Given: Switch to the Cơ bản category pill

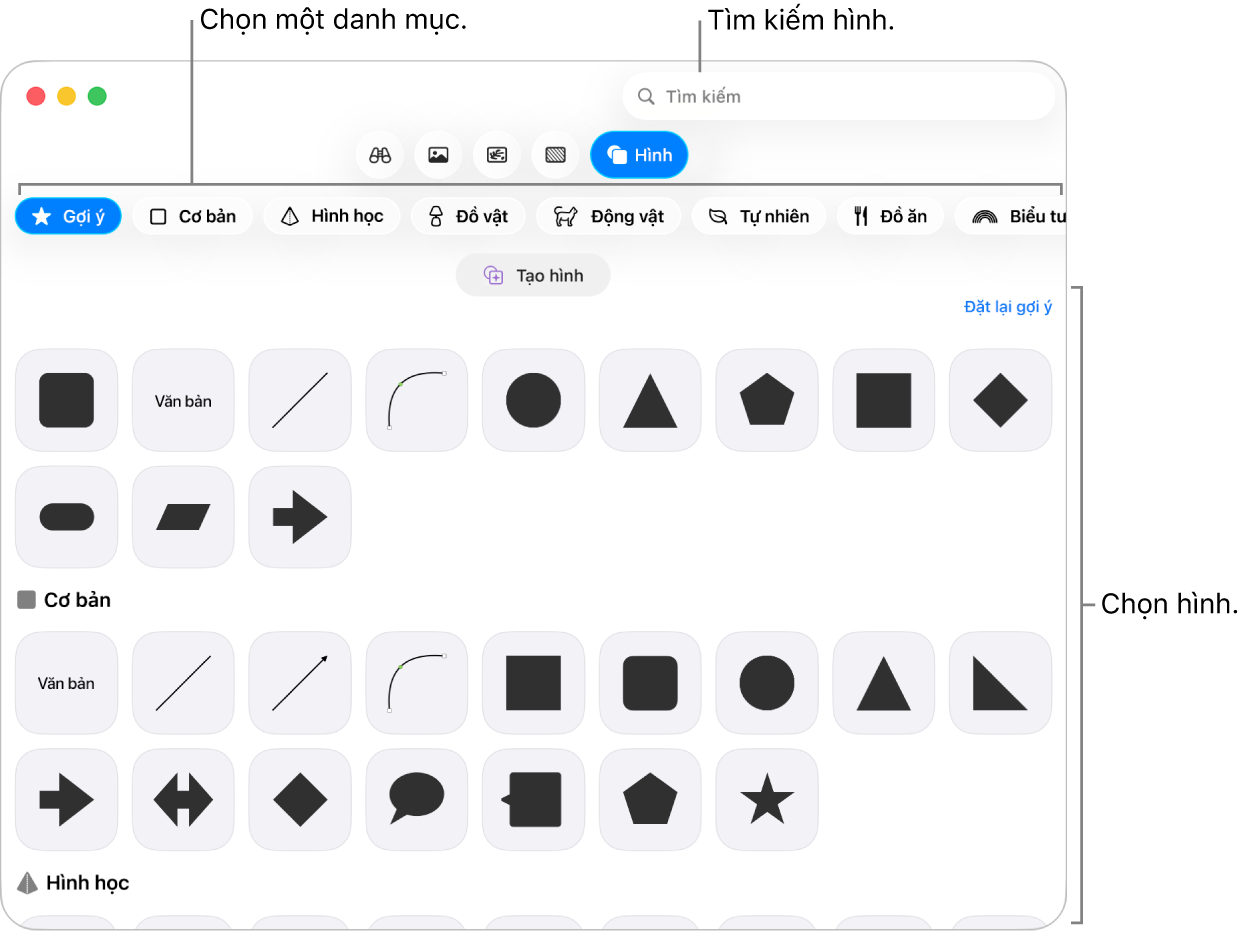Looking at the screenshot, I should 192,216.
